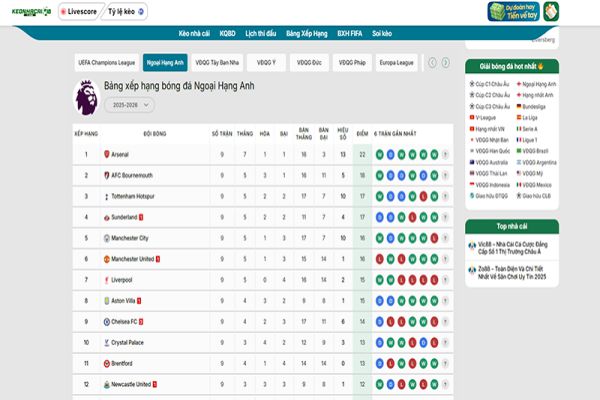The width and height of the screenshot is (600, 400).
Task: Click the Liverpool club crest icon
Action: [x=109, y=279]
